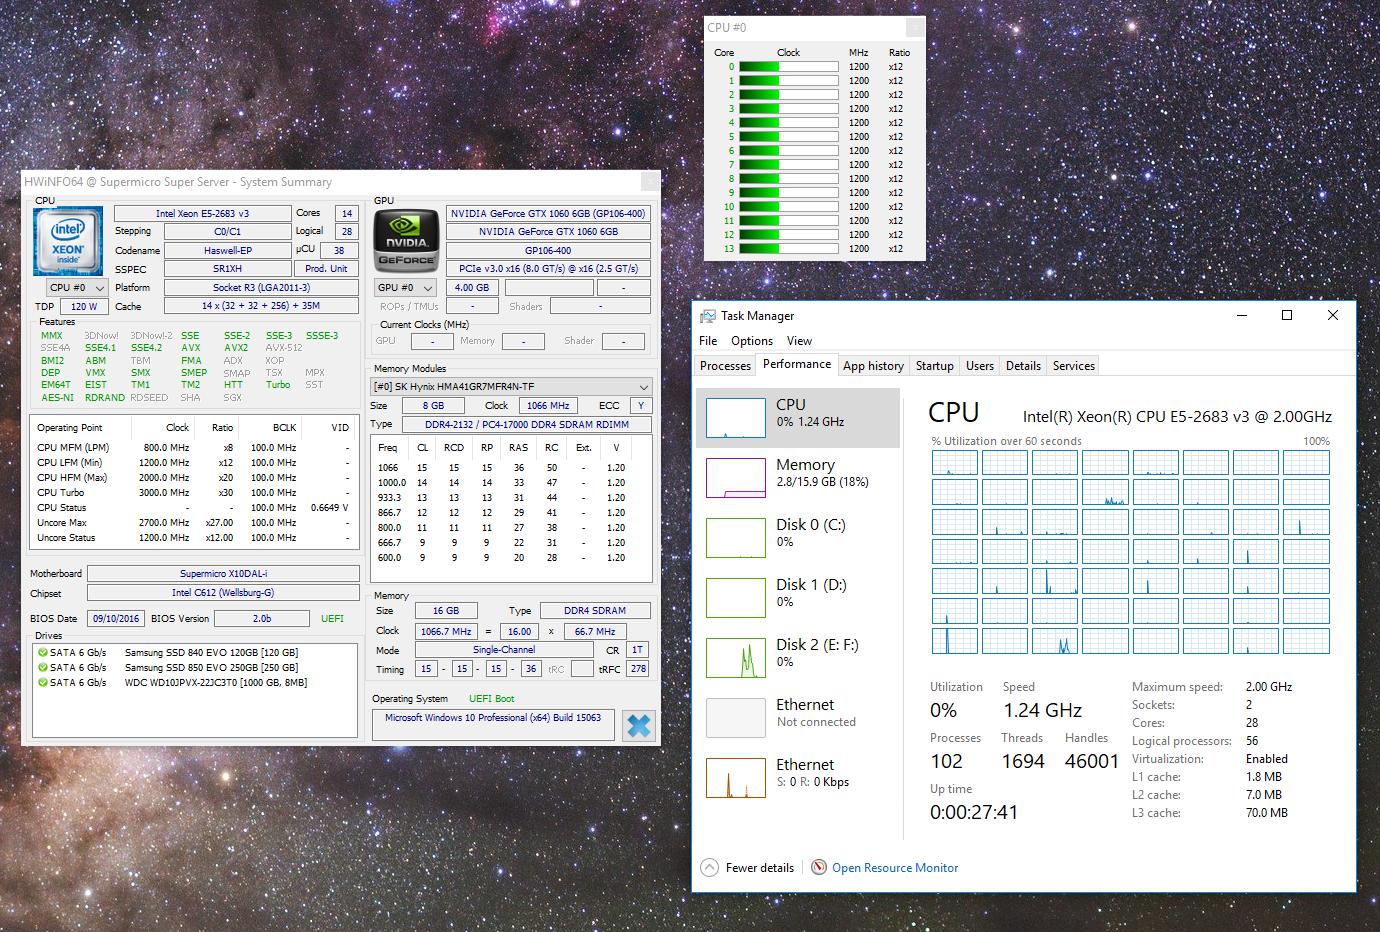This screenshot has height=932, width=1380.
Task: Open the GPU #0 selector dropdown in HWiNFO
Action: tap(405, 288)
